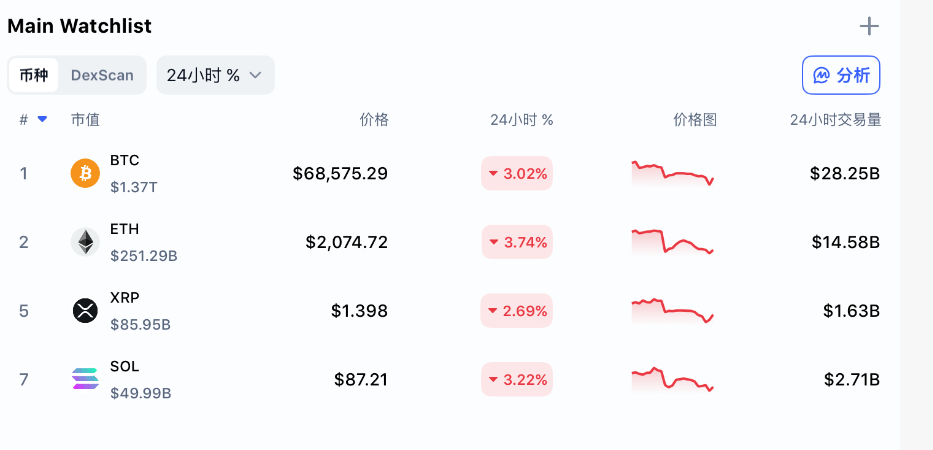Sort by 24小时 % column header
Image resolution: width=933 pixels, height=450 pixels.
pyautogui.click(x=521, y=120)
